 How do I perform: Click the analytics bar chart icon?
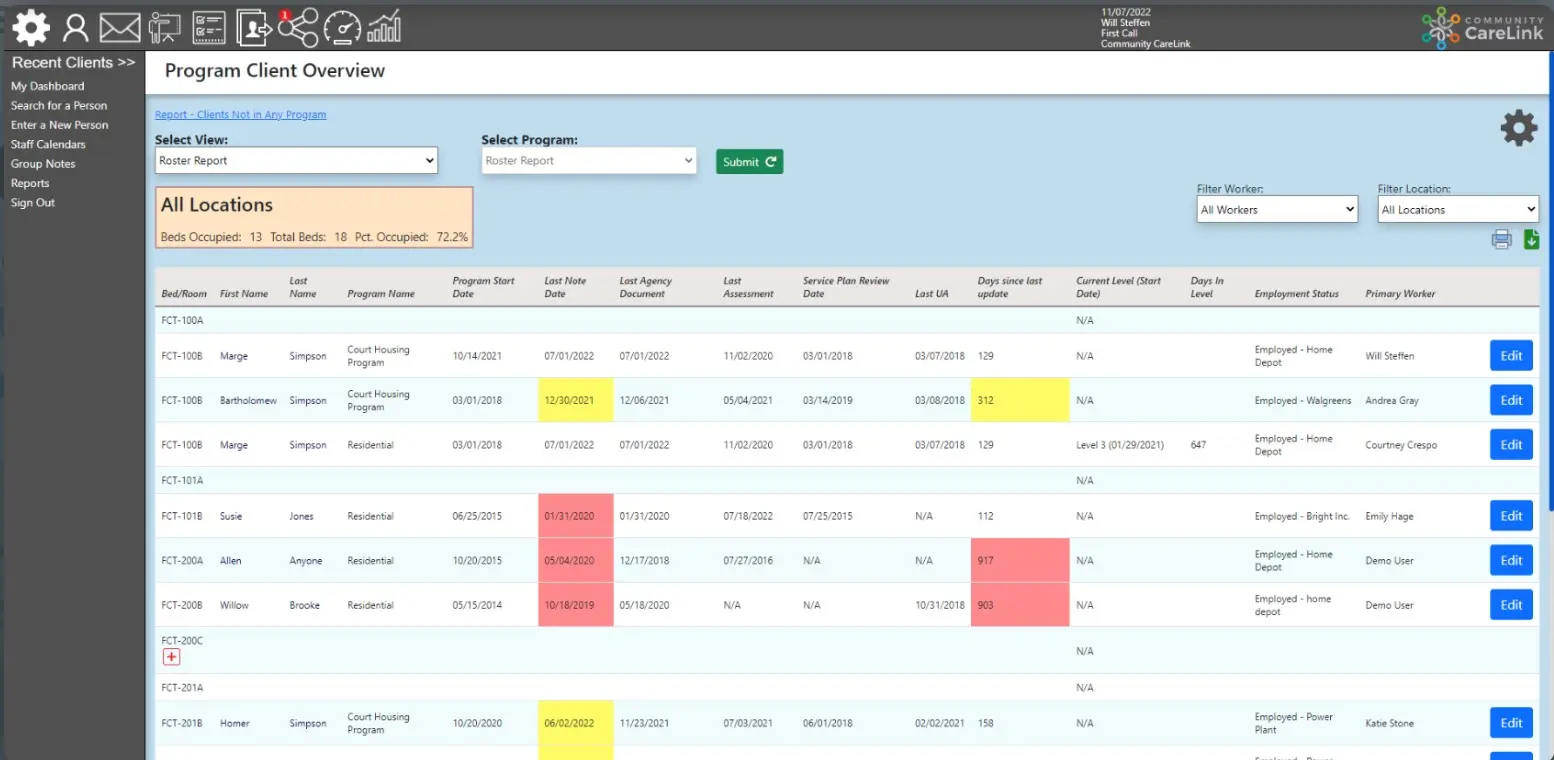click(x=385, y=27)
